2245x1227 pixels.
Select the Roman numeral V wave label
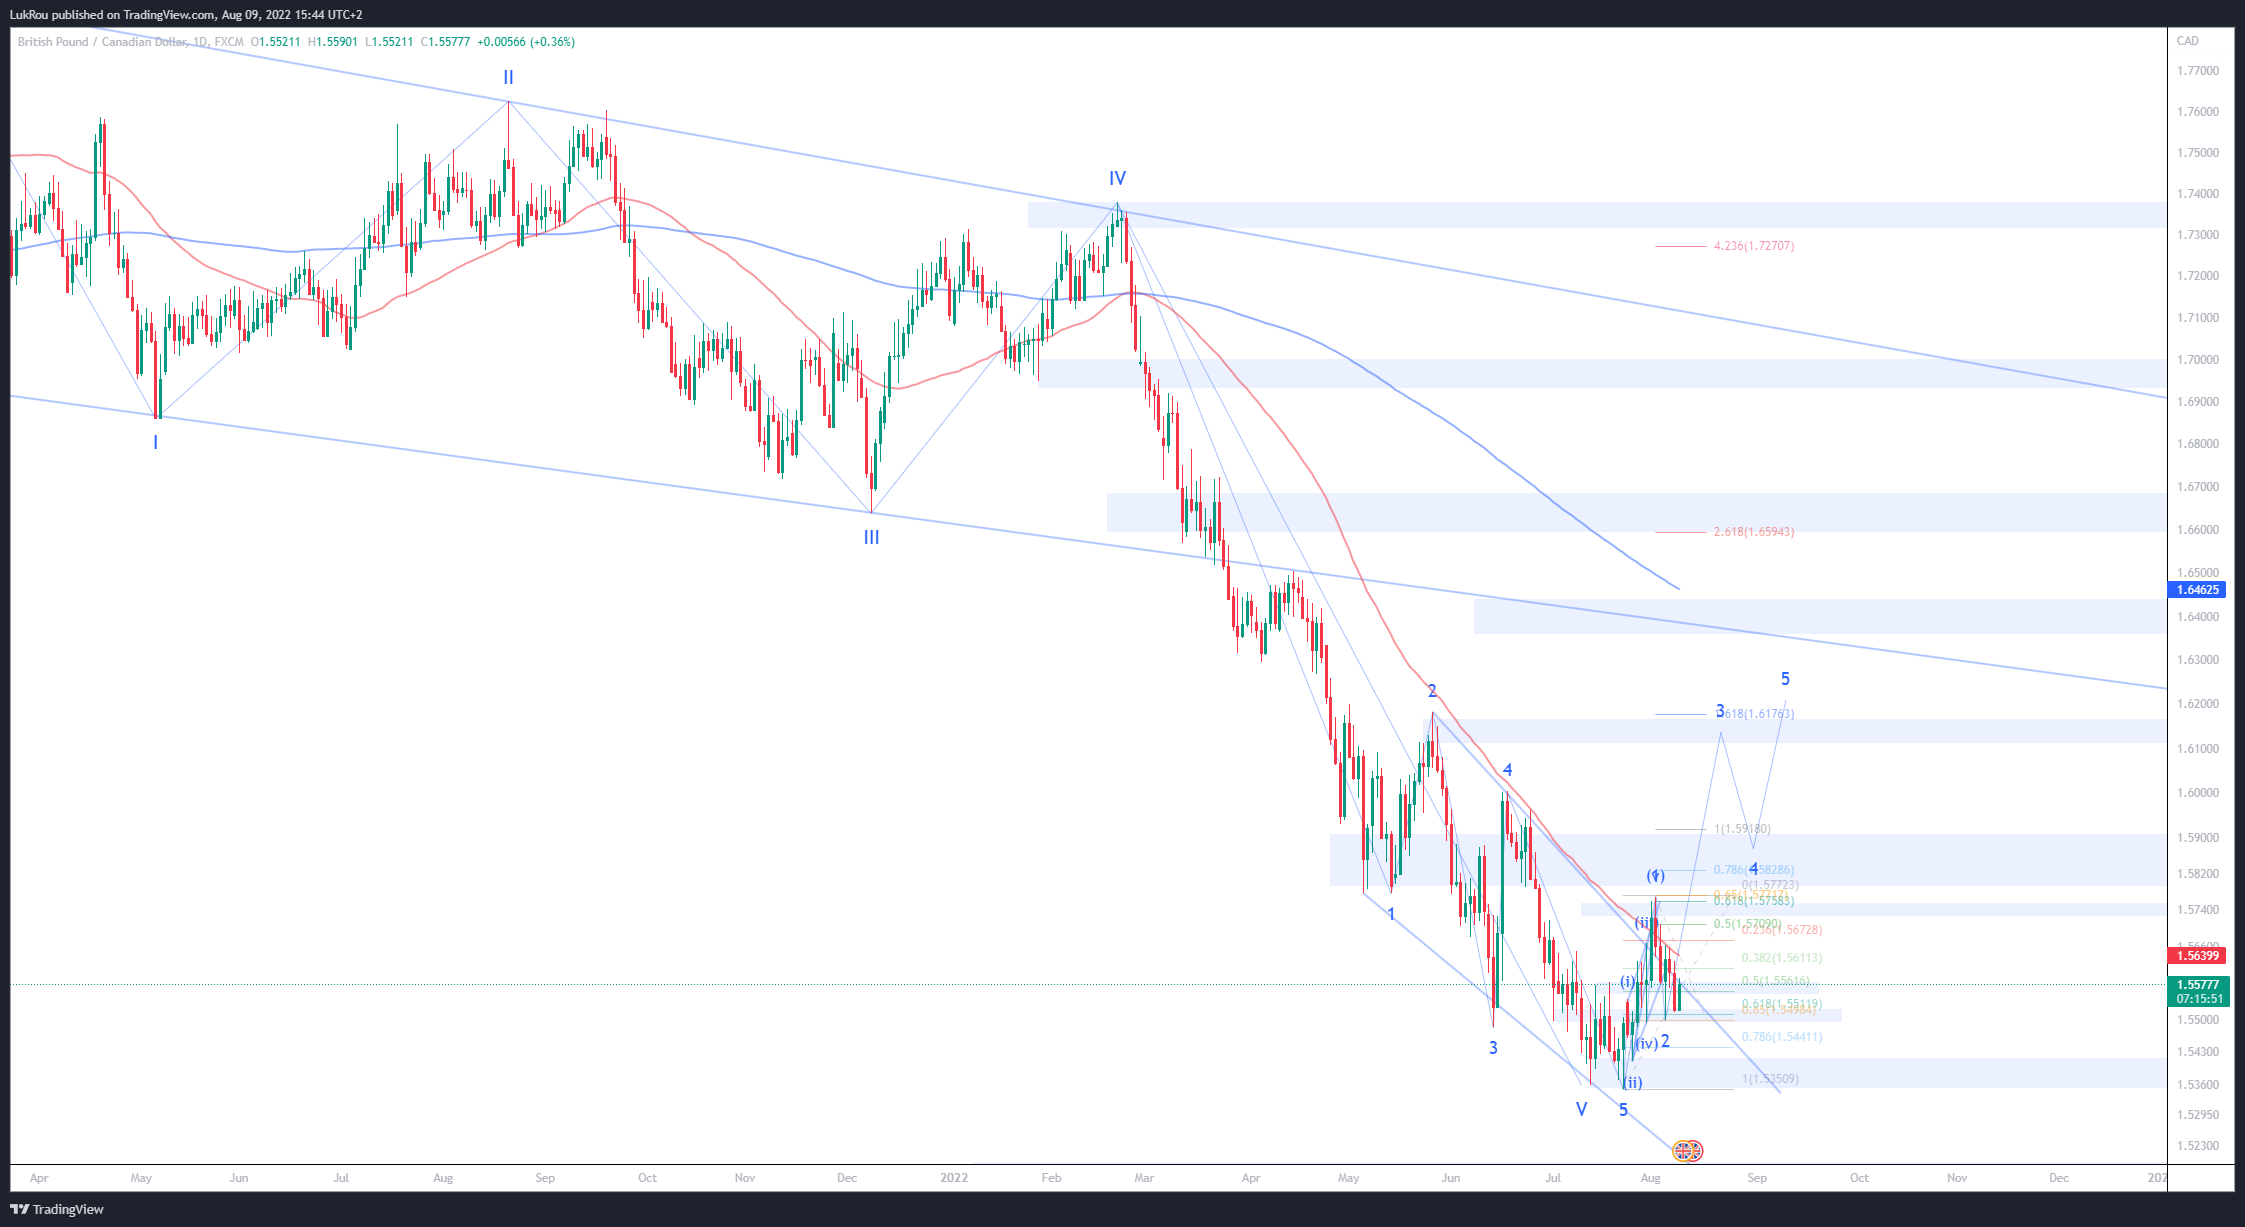(1581, 1109)
